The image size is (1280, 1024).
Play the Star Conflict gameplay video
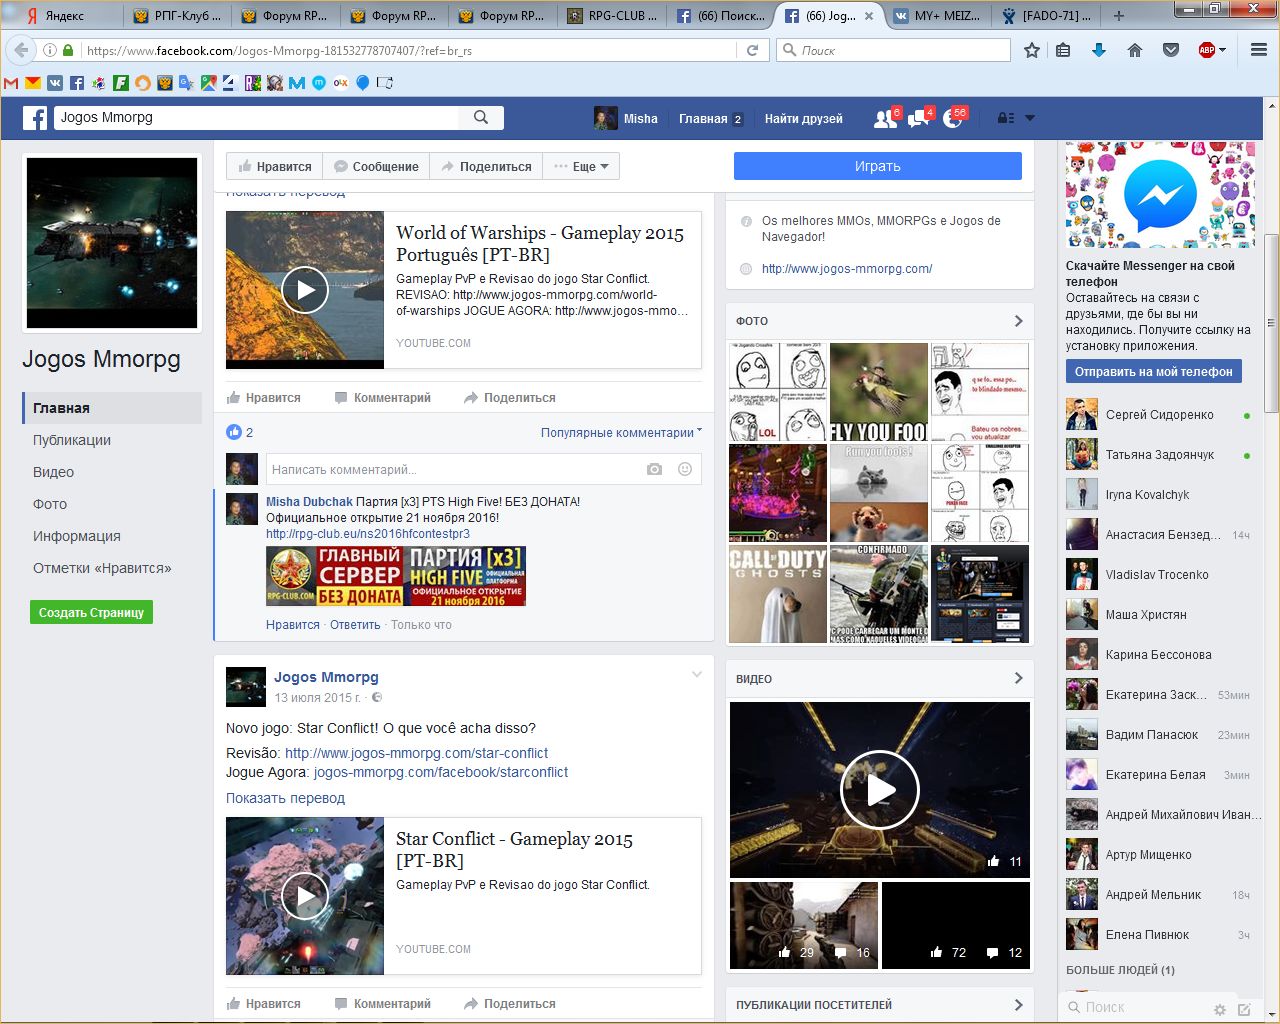pos(305,896)
